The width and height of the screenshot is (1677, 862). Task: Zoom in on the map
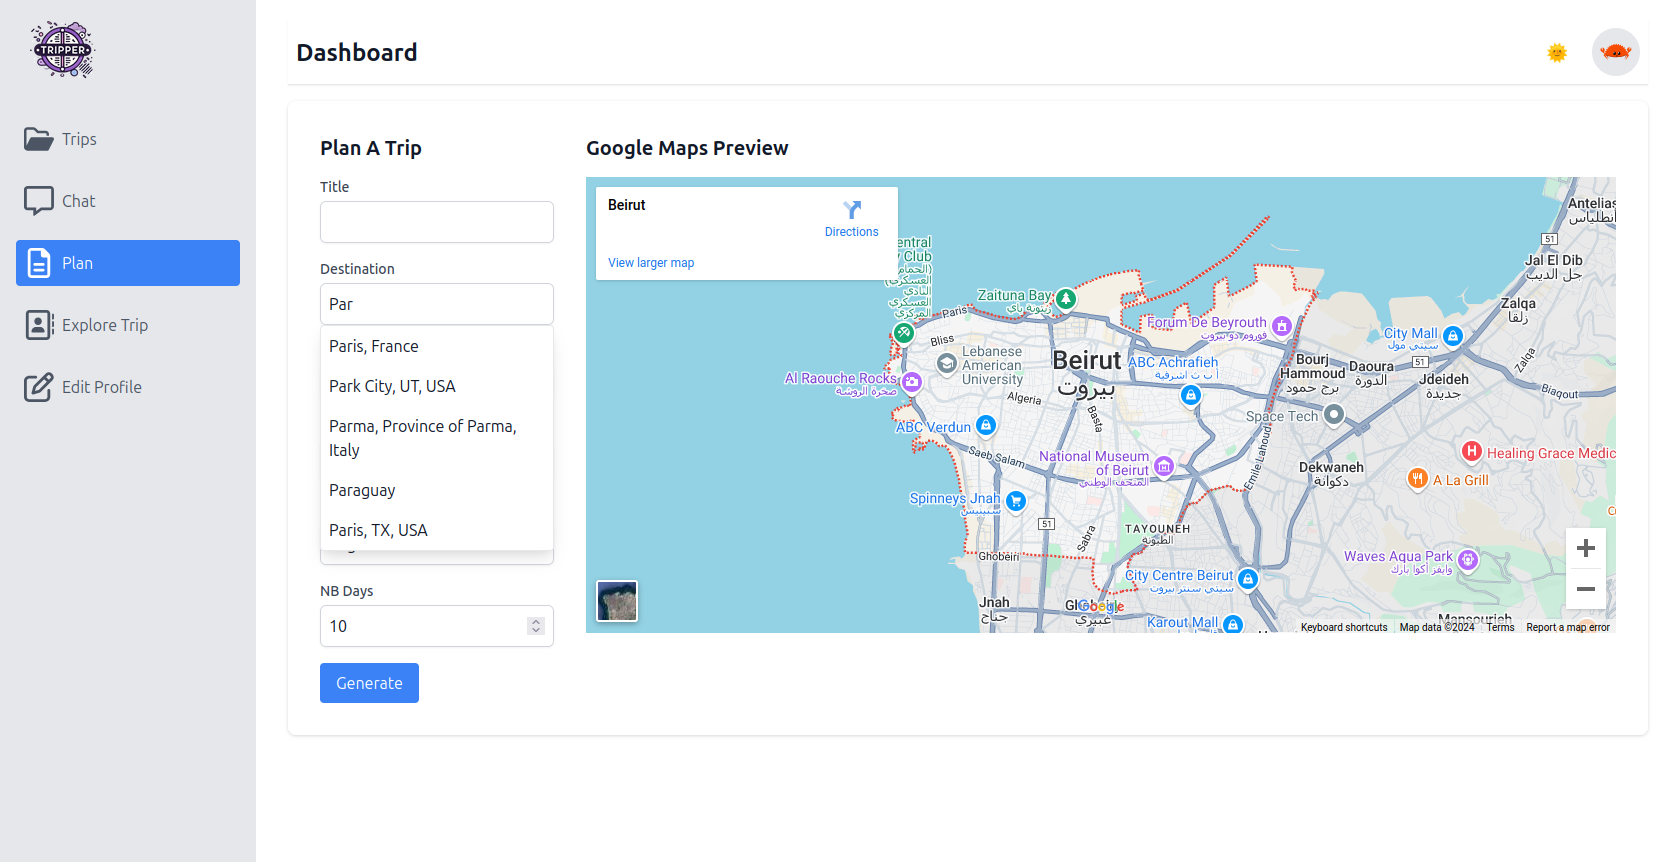1586,548
